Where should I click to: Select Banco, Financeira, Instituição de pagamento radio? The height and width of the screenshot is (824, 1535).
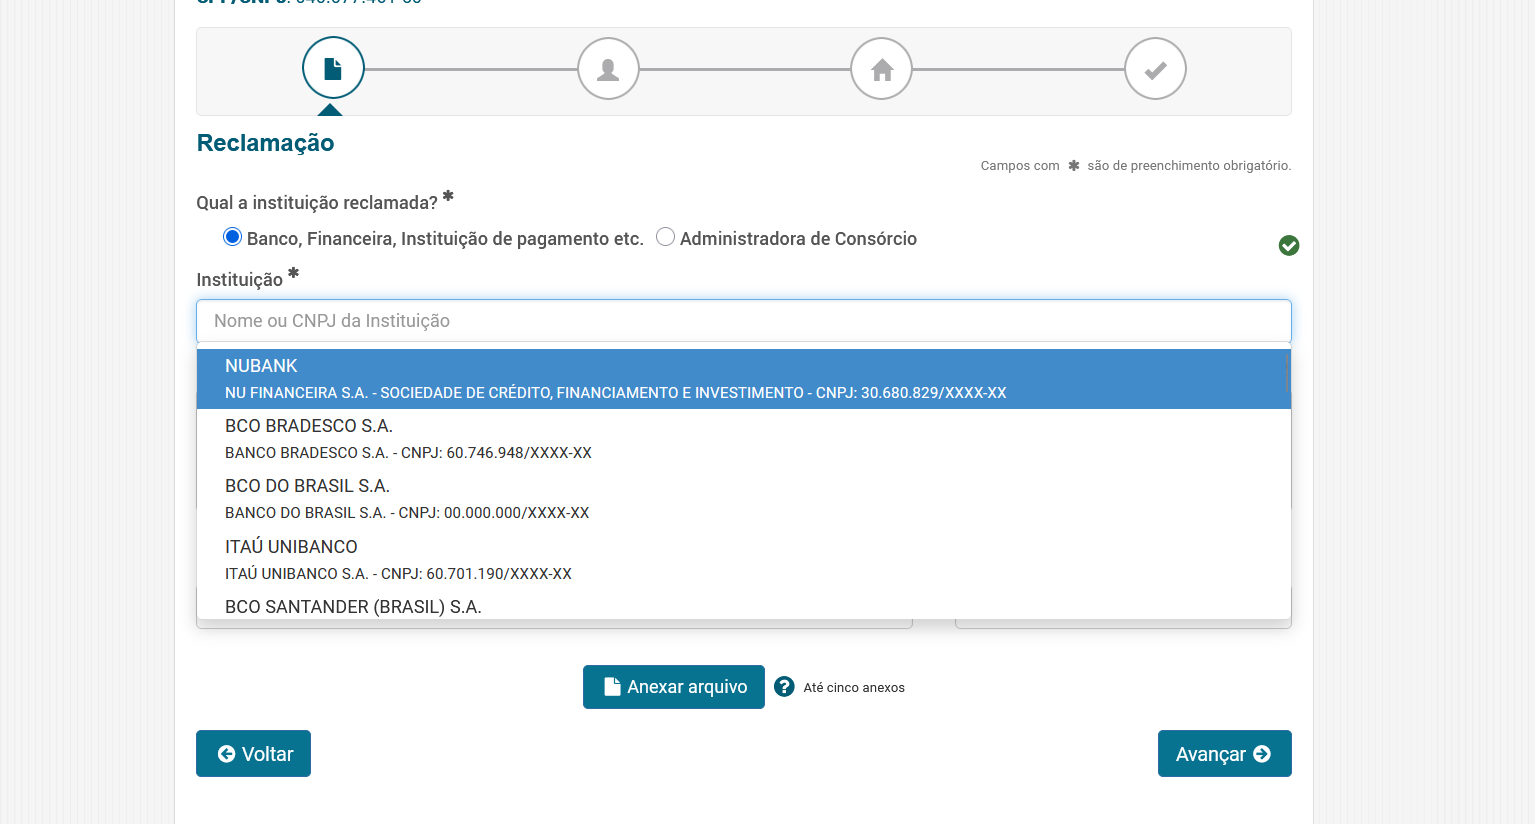click(x=233, y=237)
